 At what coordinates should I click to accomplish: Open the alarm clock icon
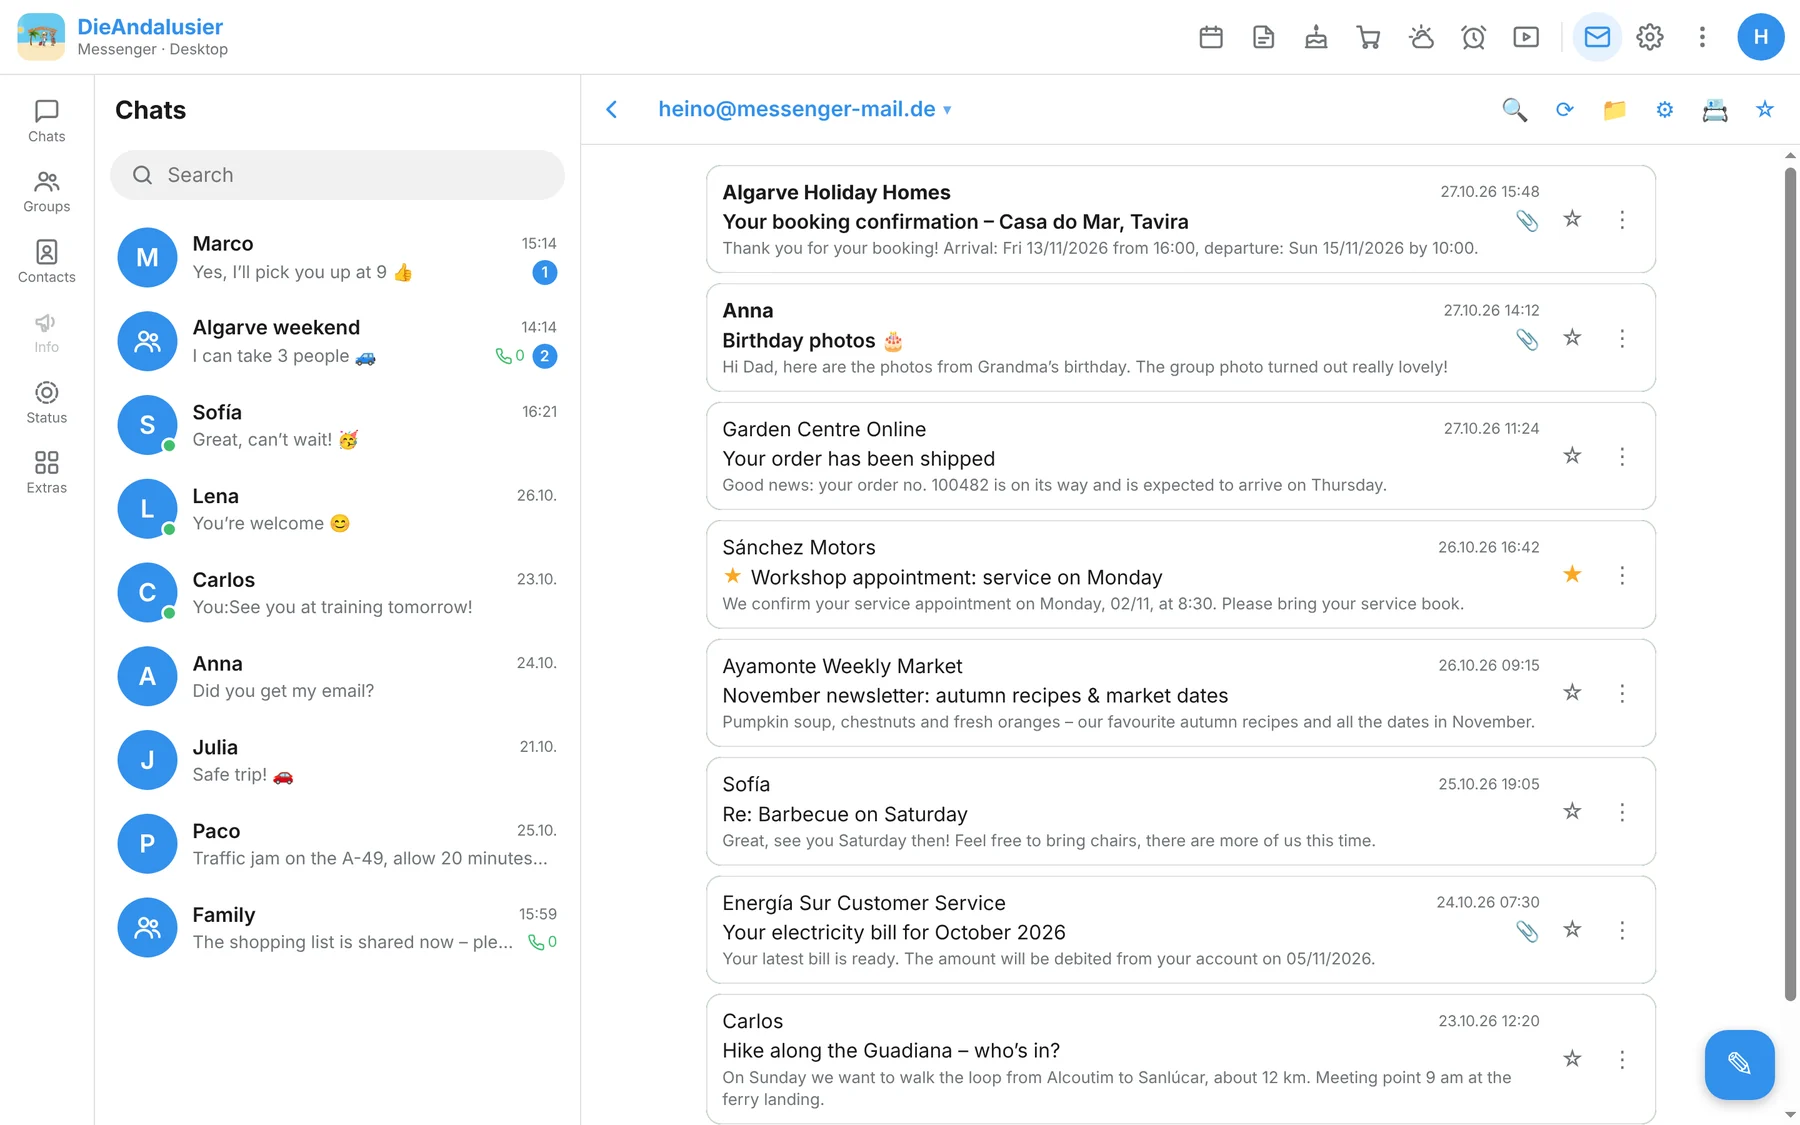[x=1474, y=37]
